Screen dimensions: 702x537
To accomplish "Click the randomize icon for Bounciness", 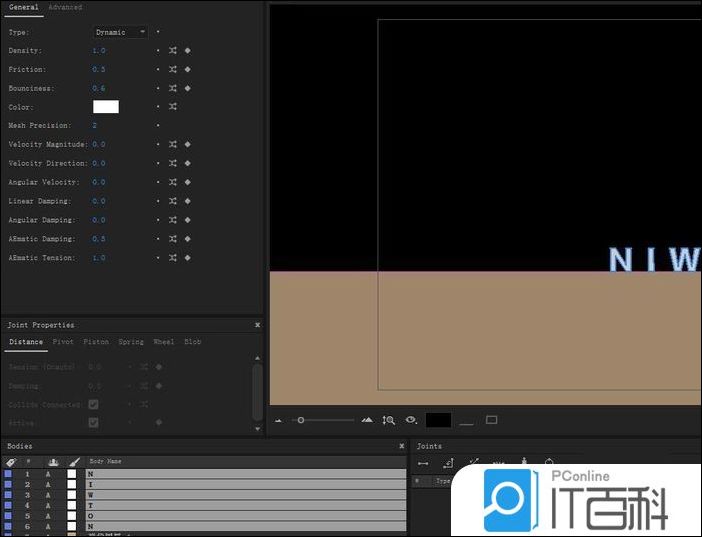I will click(x=173, y=88).
